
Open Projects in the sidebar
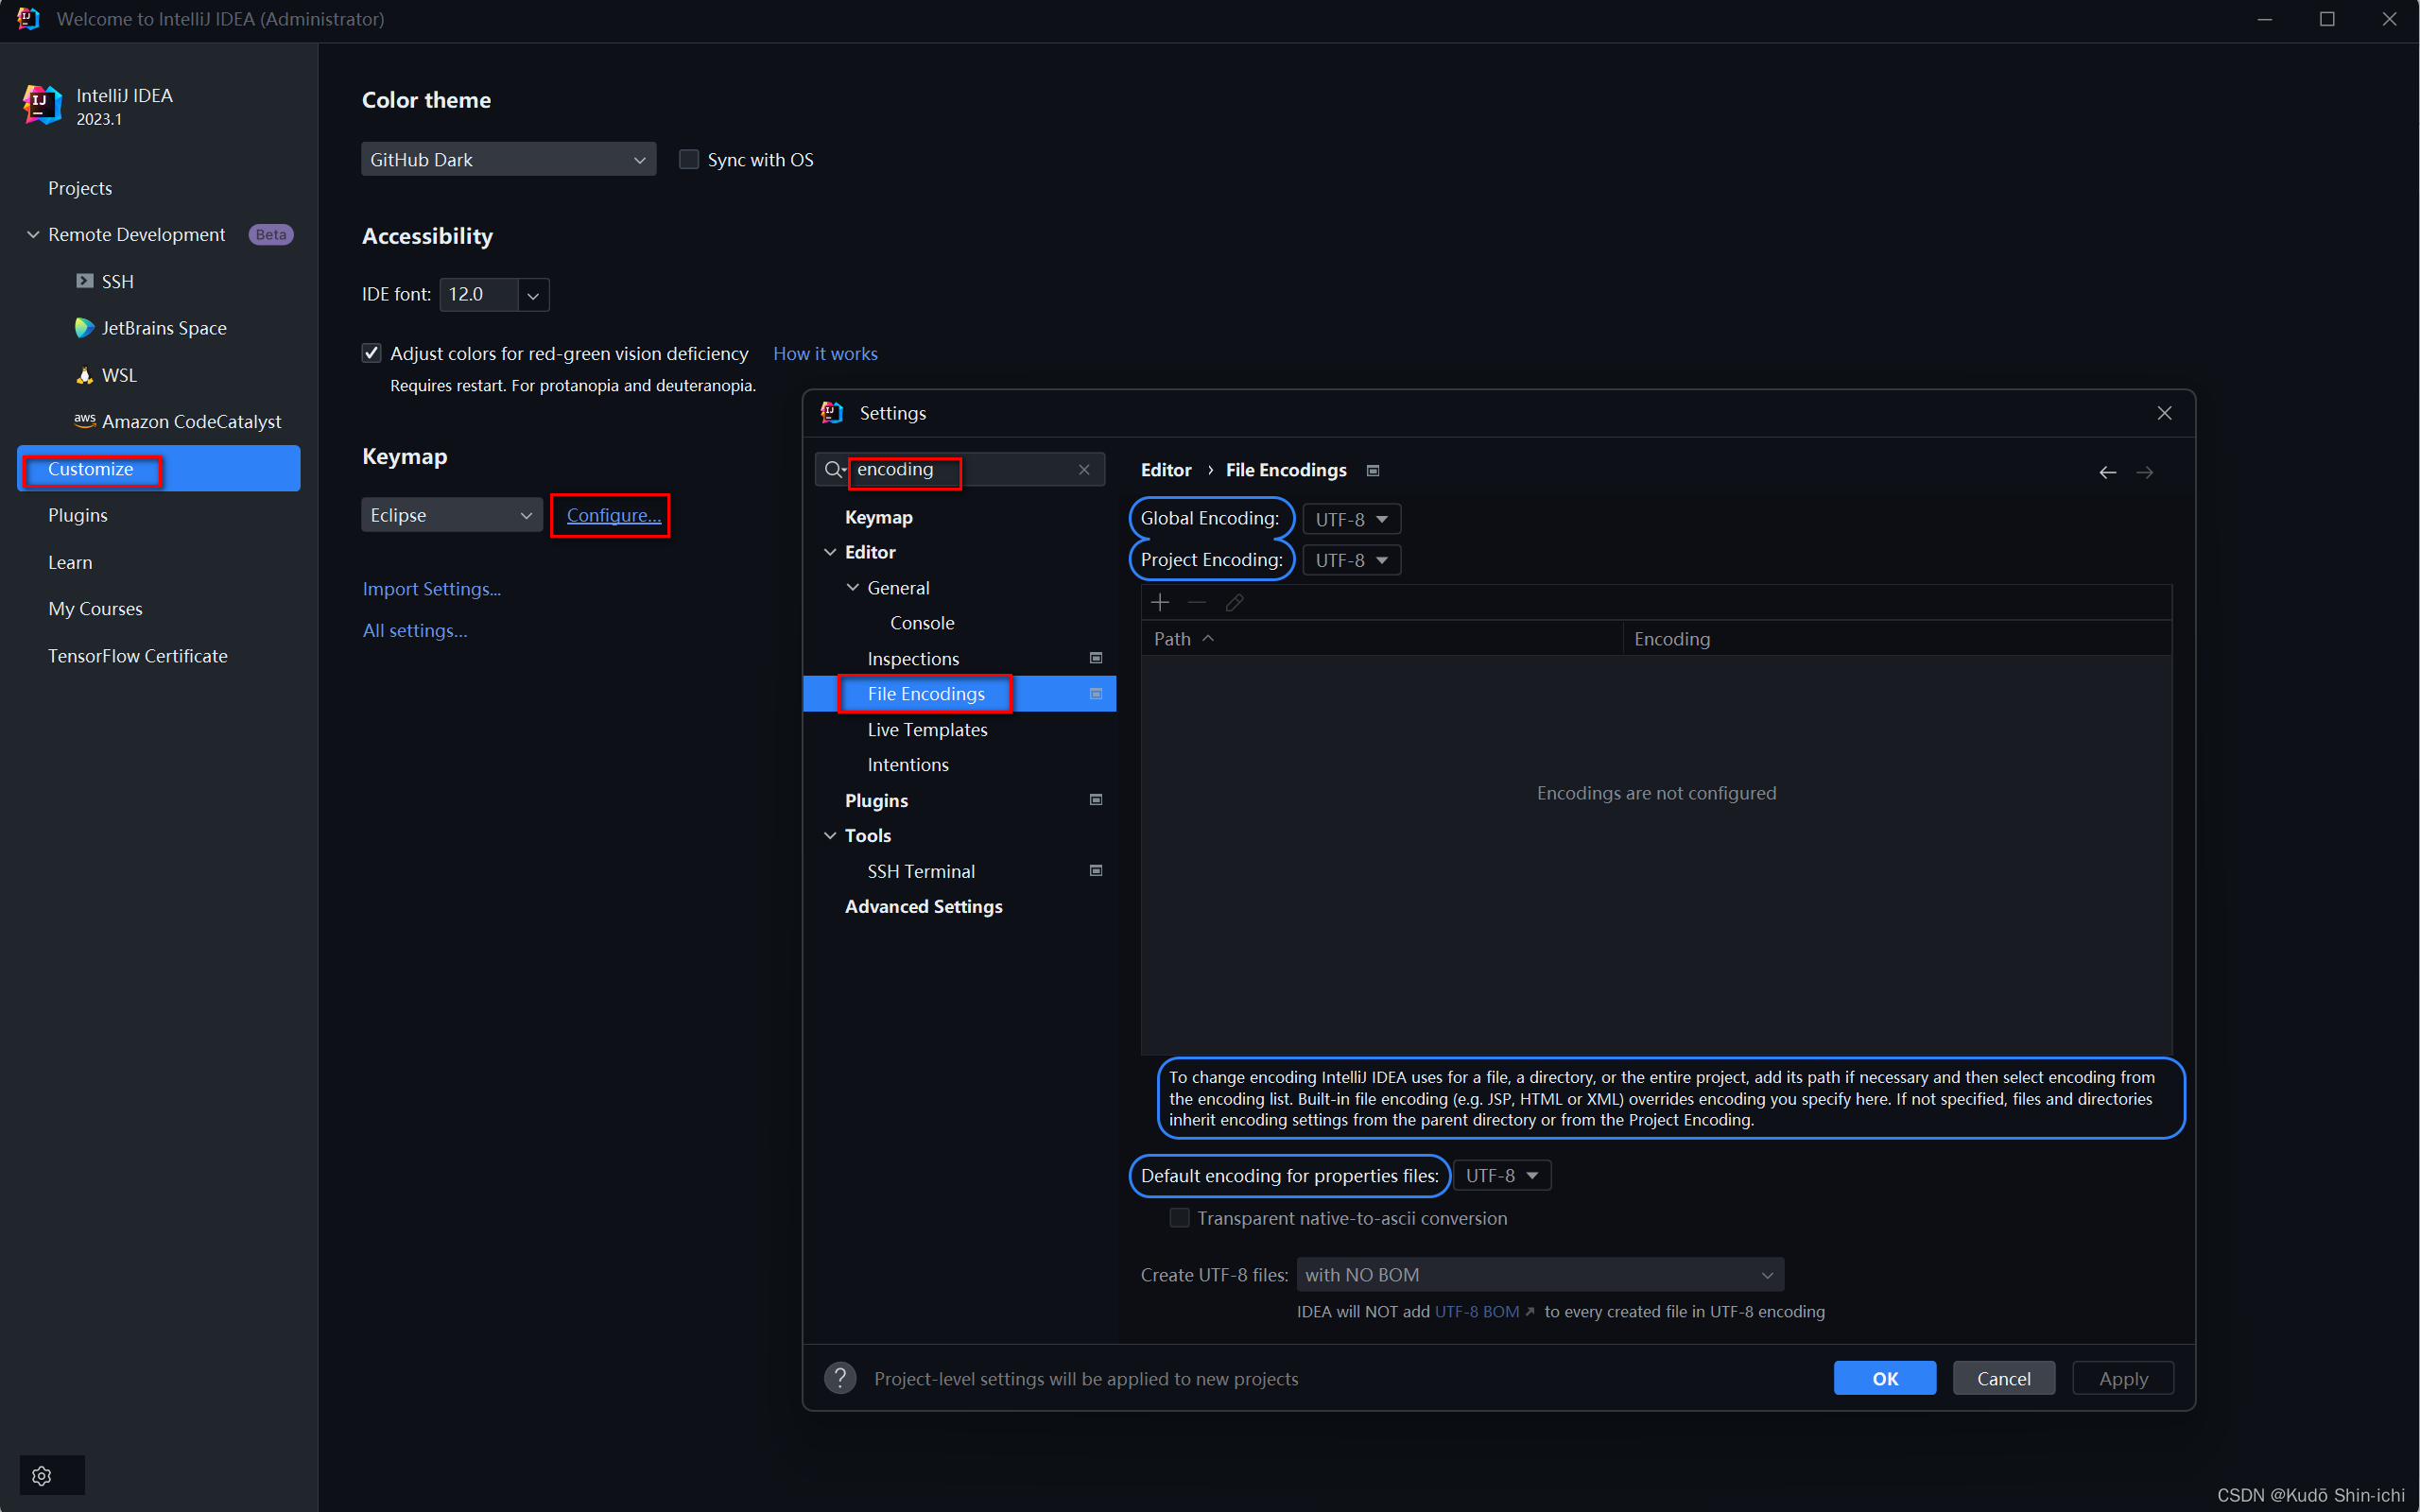coord(80,188)
